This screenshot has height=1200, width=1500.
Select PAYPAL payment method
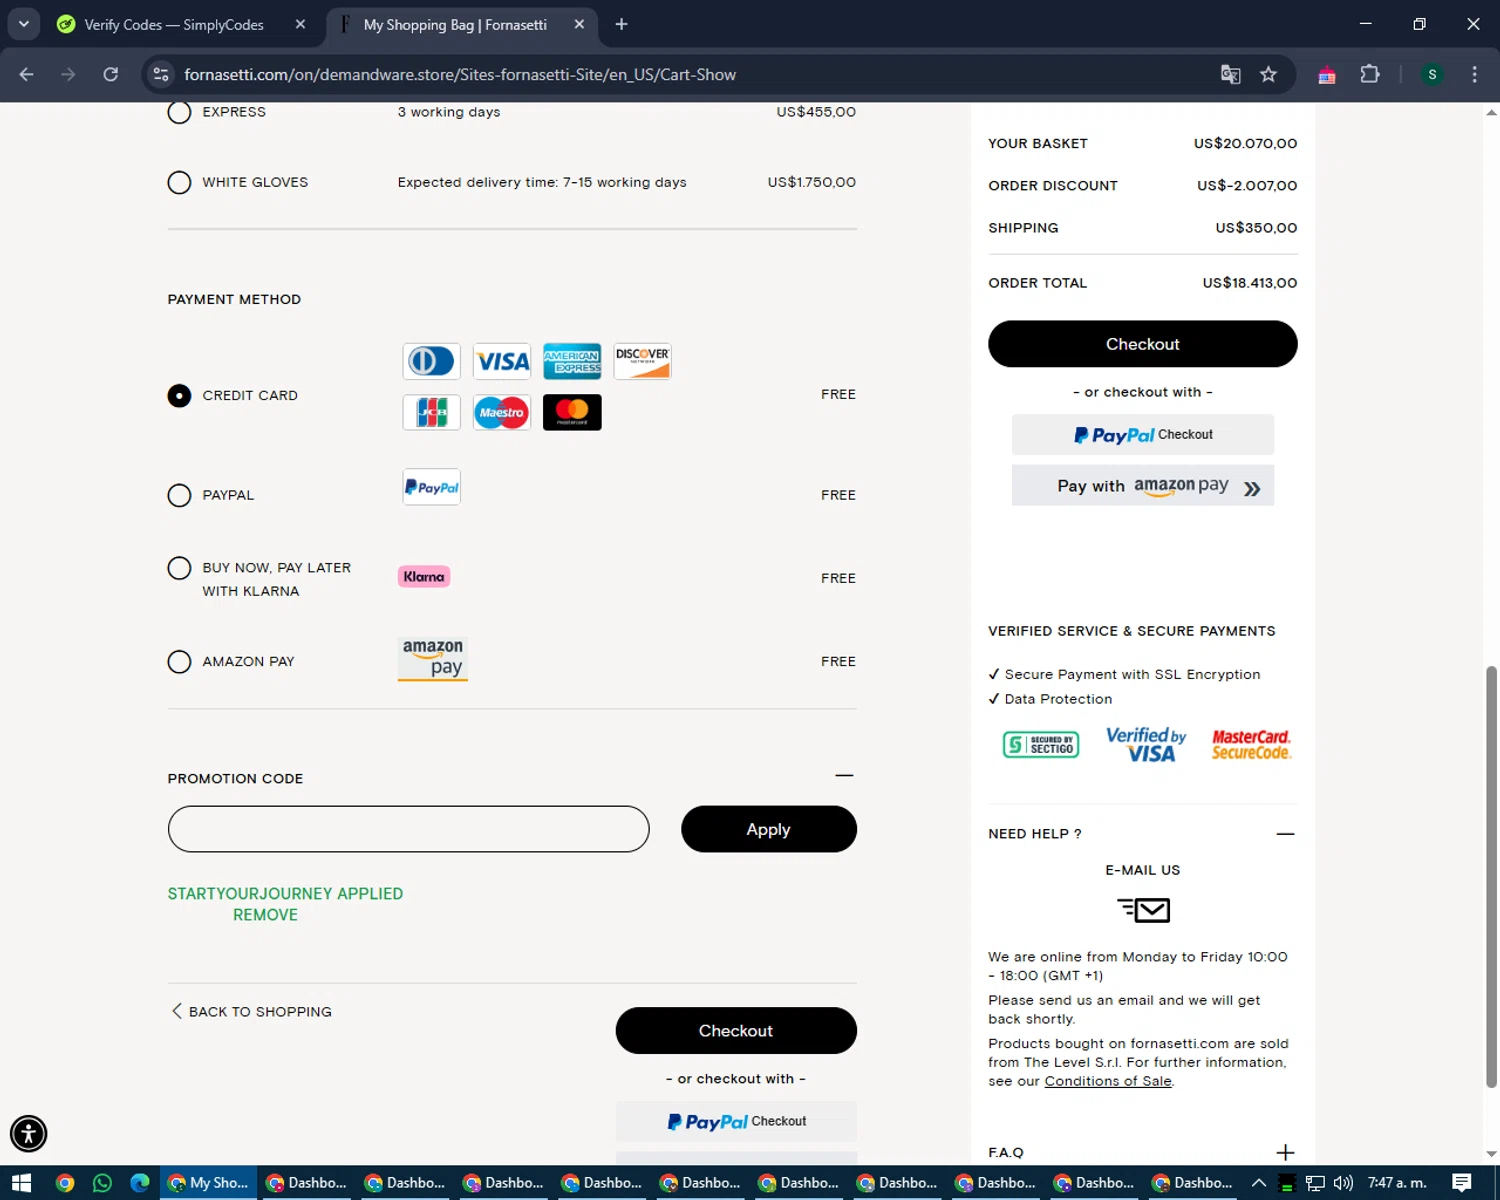pos(179,495)
